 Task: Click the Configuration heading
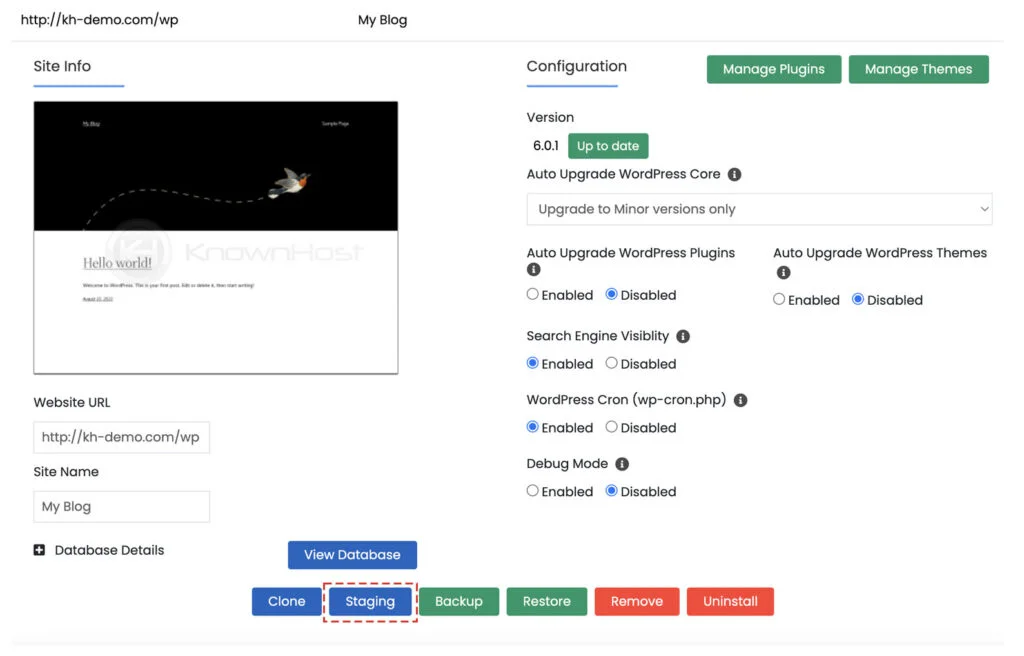(577, 67)
